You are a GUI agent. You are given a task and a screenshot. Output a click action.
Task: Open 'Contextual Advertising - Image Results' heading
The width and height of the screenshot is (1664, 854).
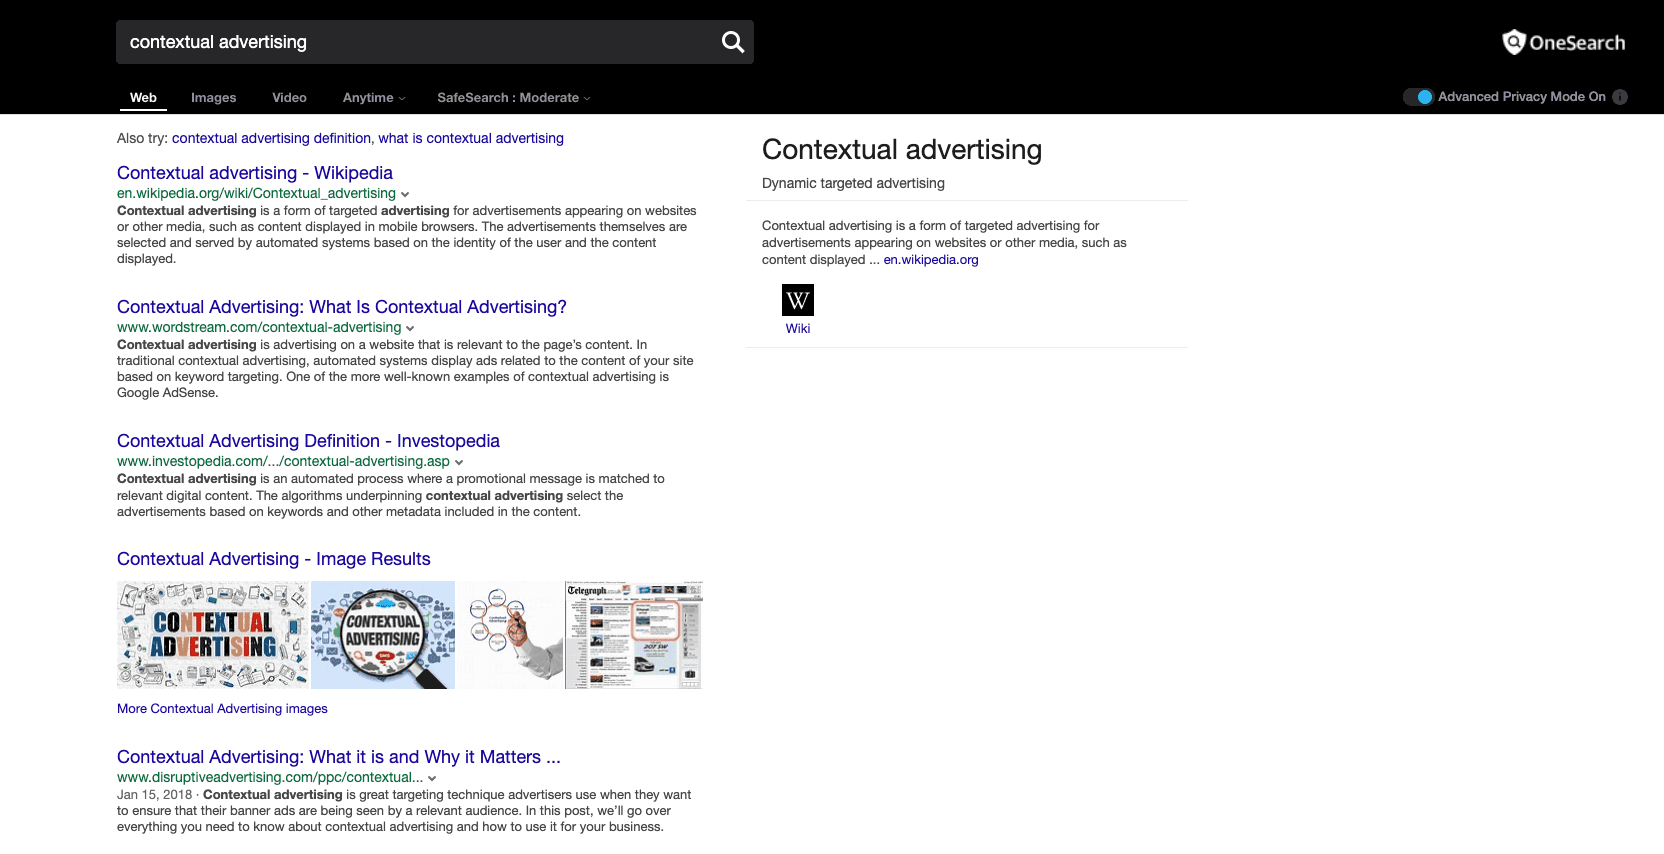tap(274, 559)
